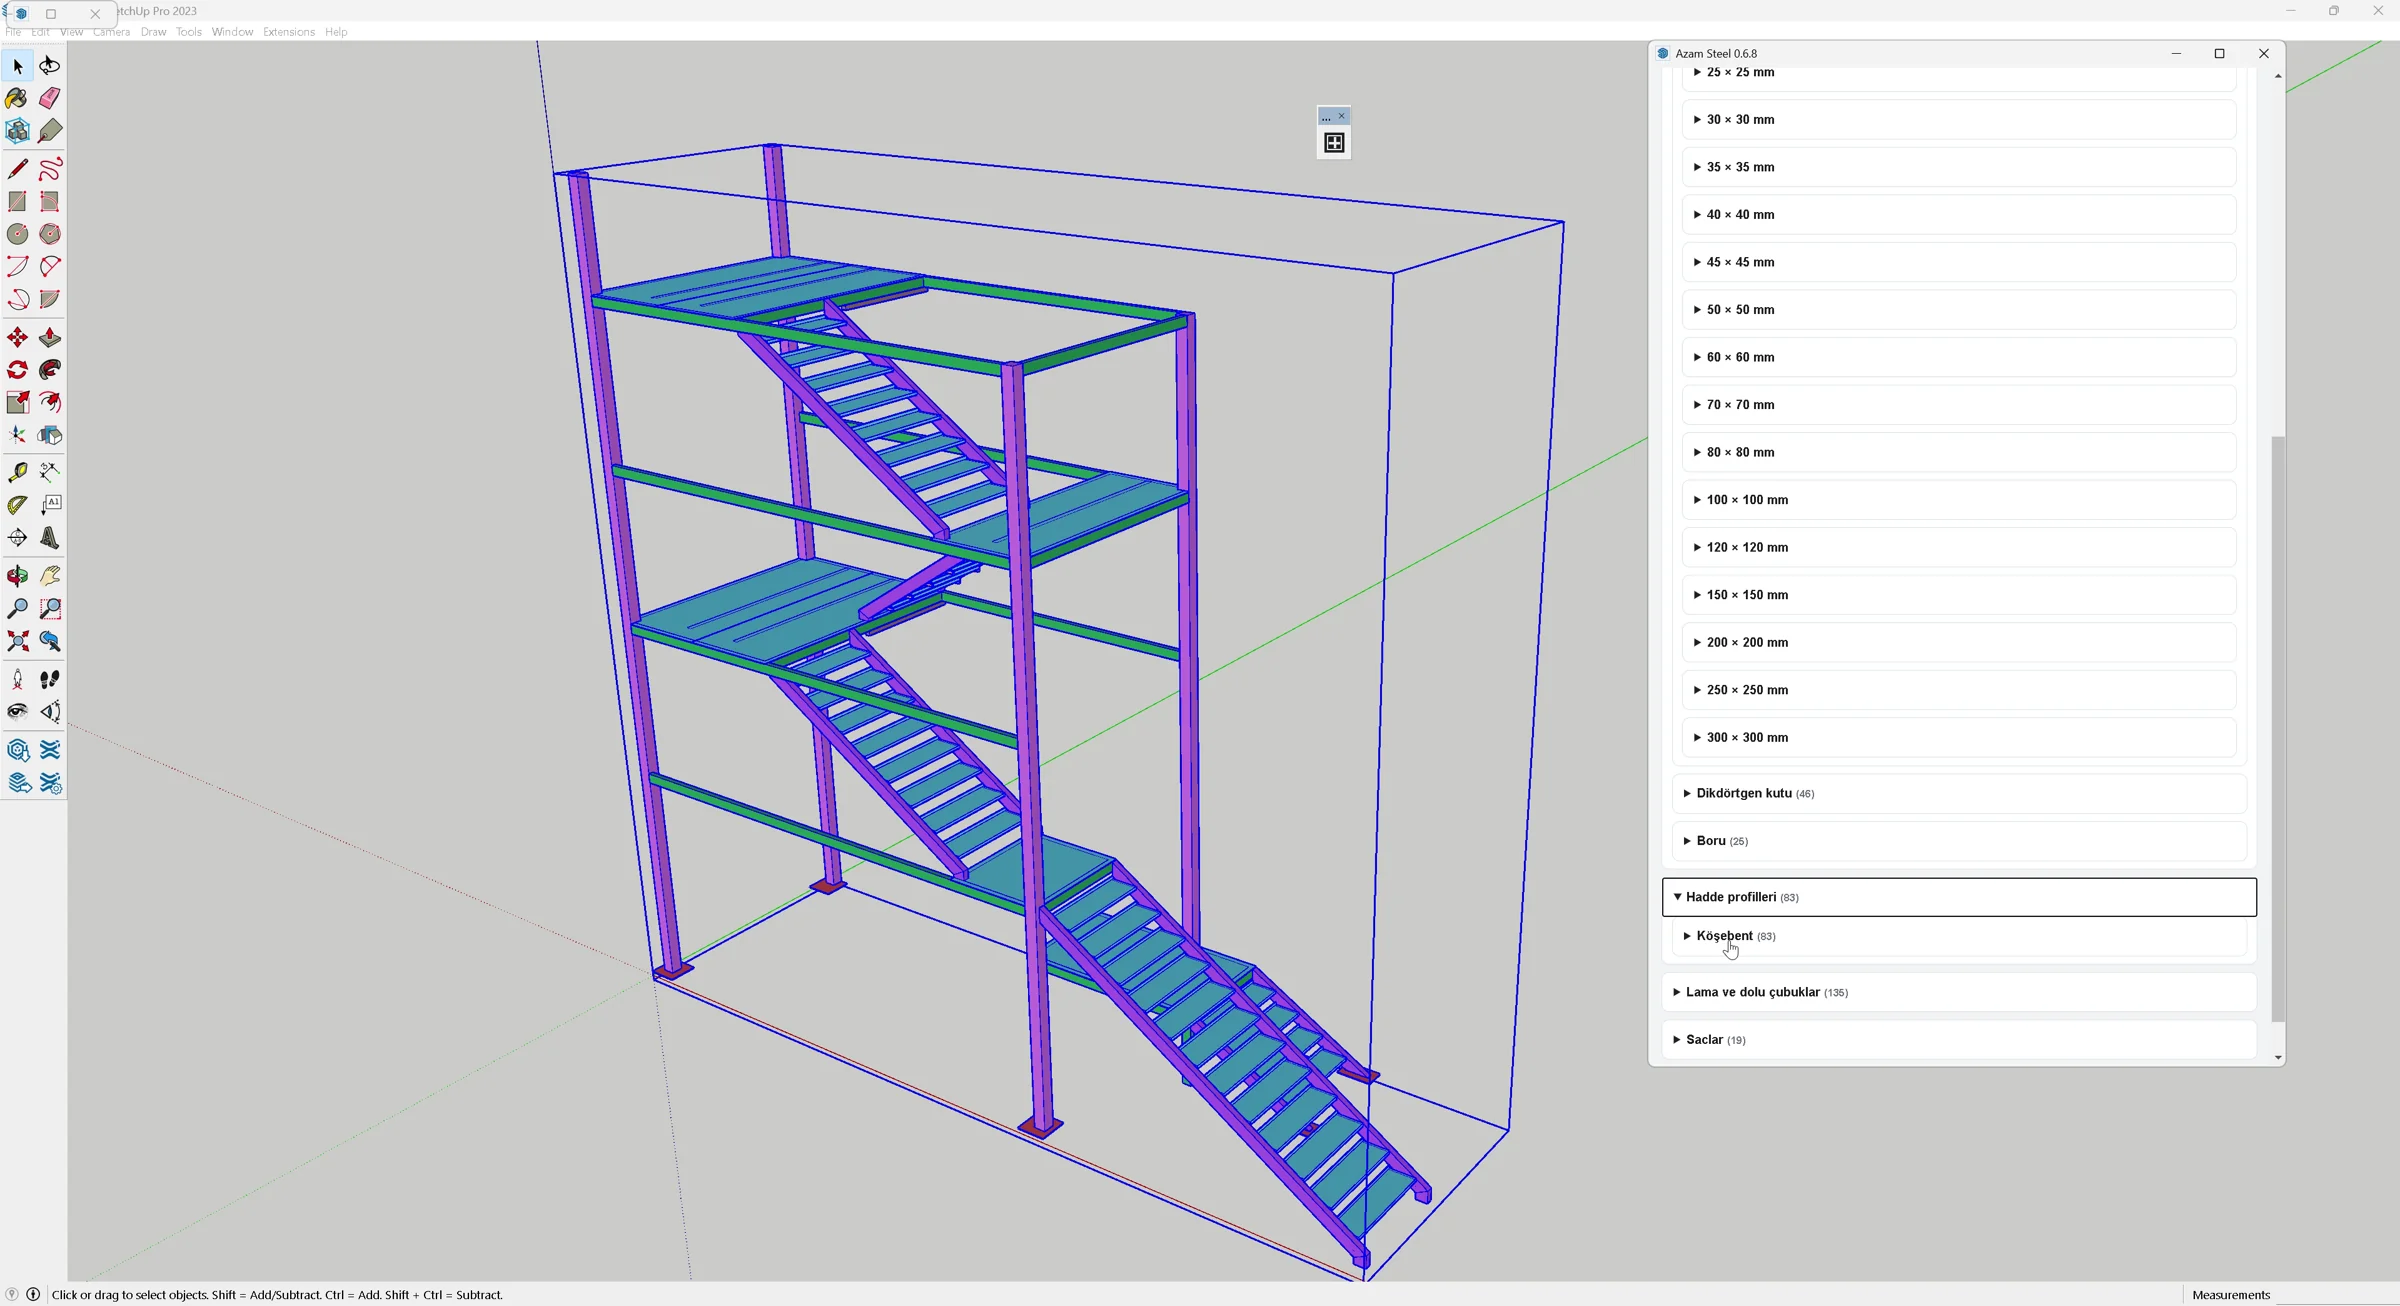Viewport: 2400px width, 1306px height.
Task: Click the Zoom Extents tool
Action: point(17,641)
